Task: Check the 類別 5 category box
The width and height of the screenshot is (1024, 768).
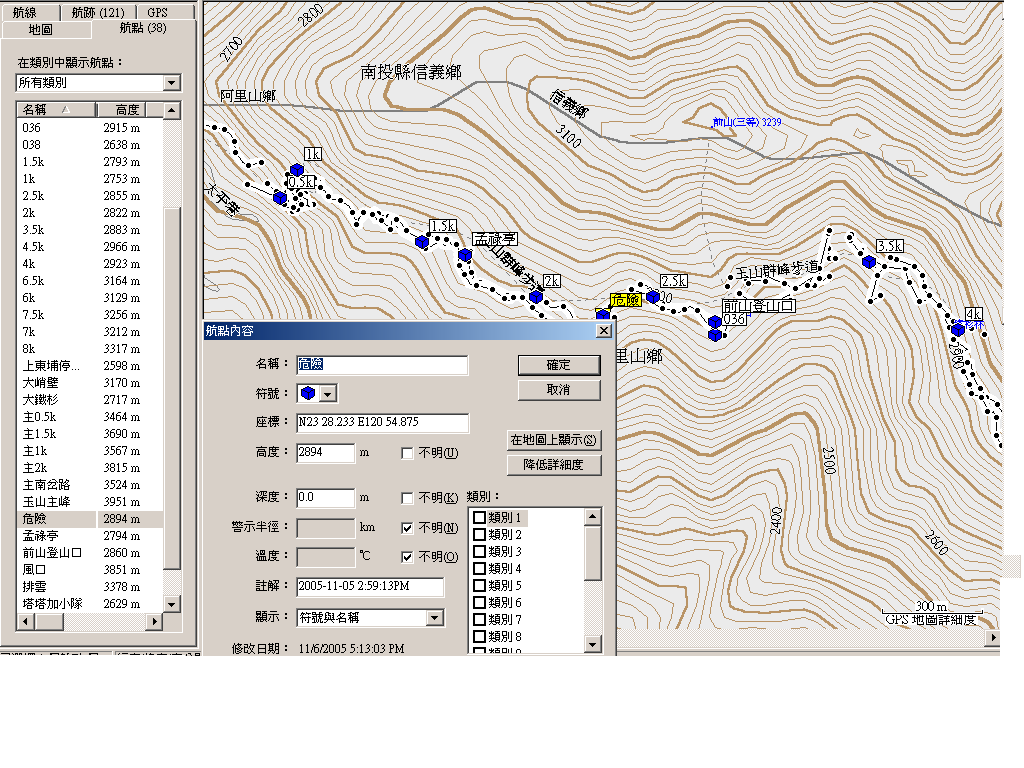Action: click(x=479, y=586)
